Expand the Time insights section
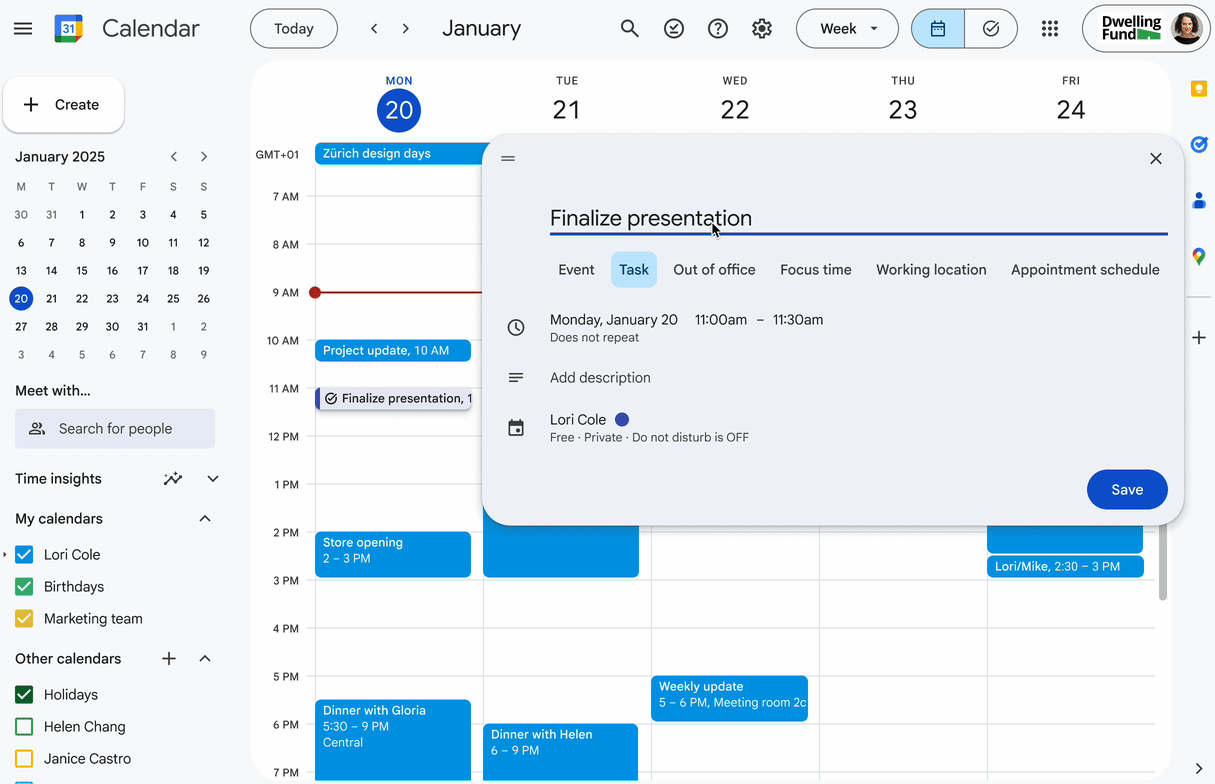This screenshot has width=1215, height=784. [x=212, y=479]
